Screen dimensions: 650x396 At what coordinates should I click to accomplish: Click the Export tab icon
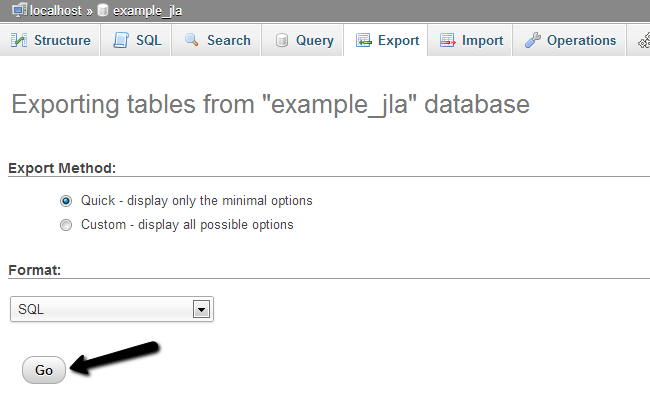363,40
